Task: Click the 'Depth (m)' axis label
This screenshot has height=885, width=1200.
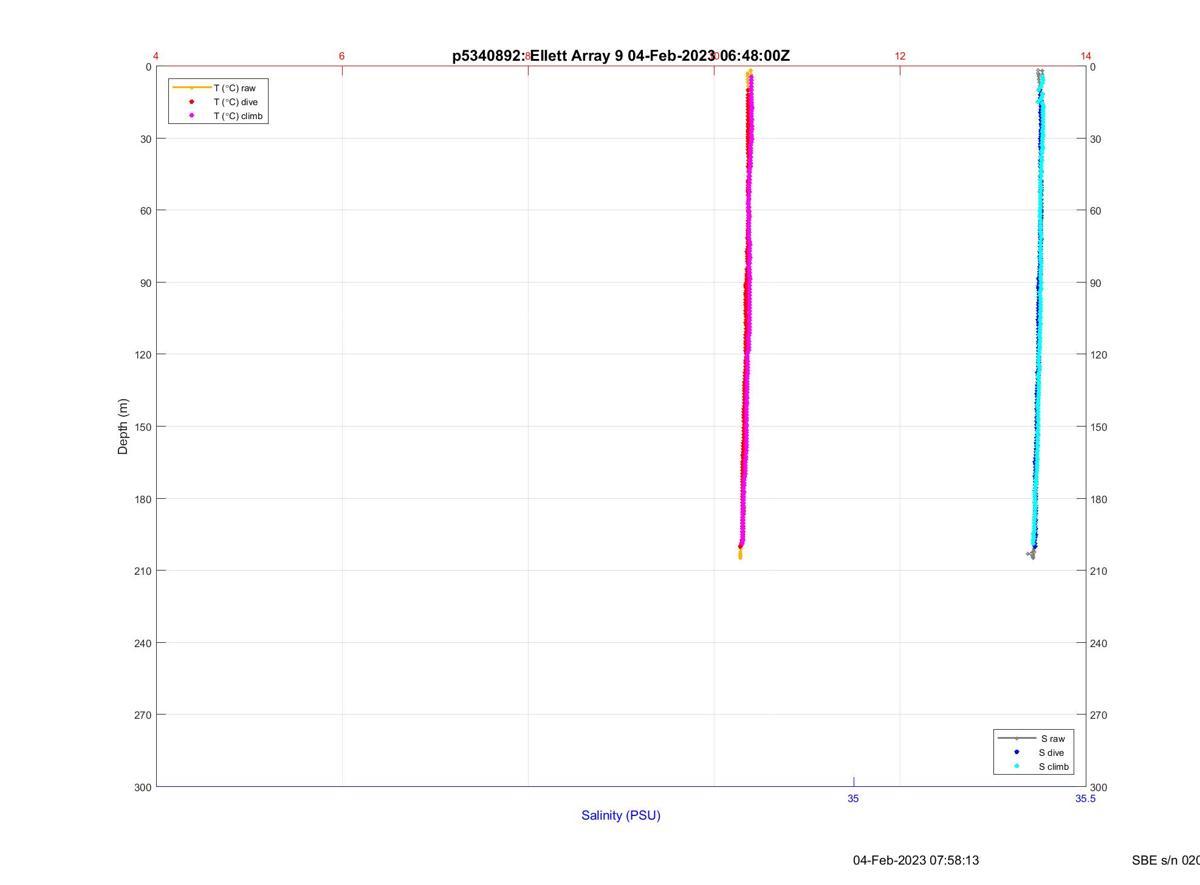Action: (x=123, y=426)
